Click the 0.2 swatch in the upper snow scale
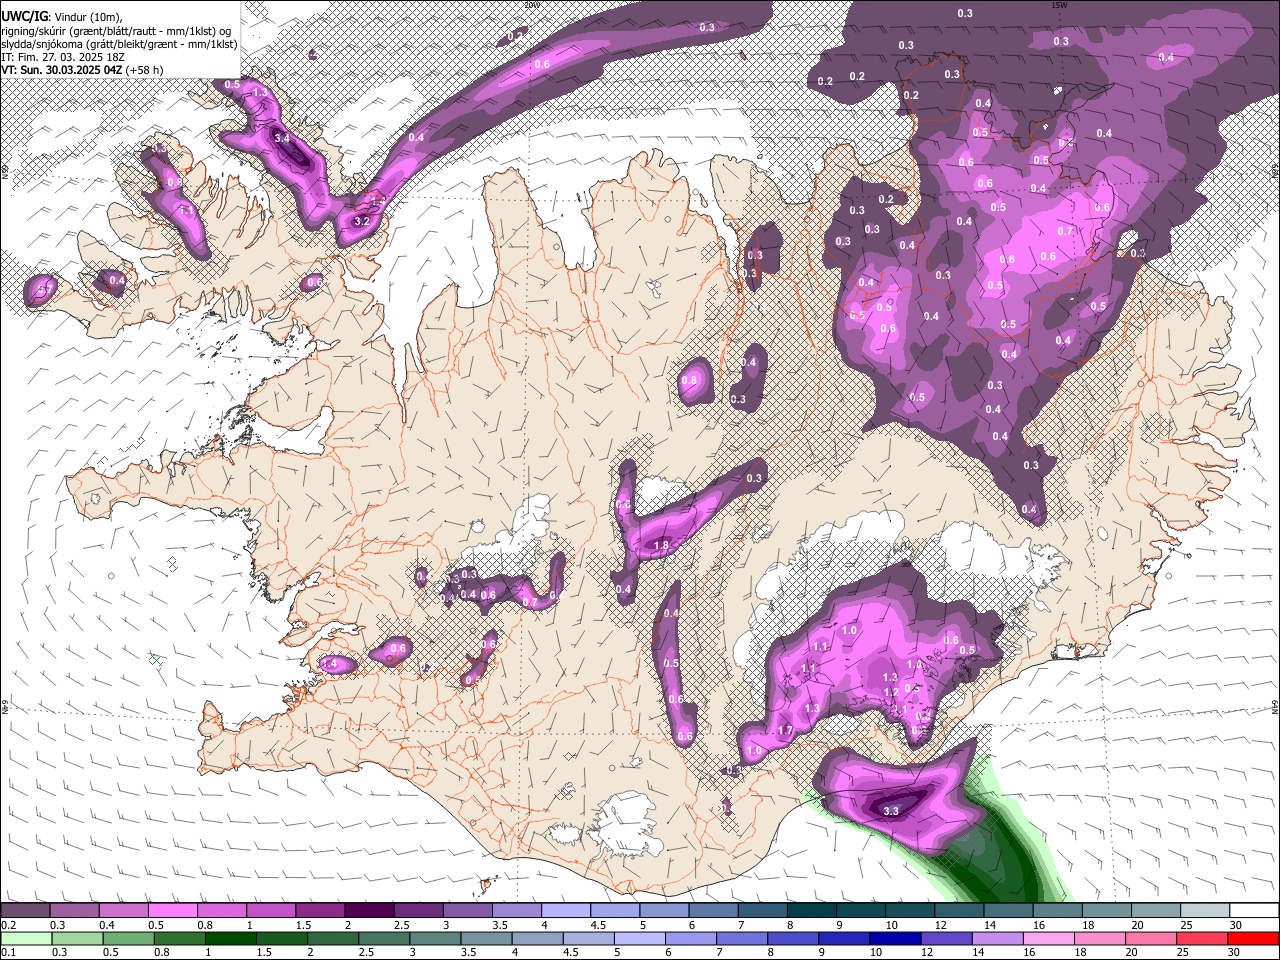This screenshot has width=1280, height=960. pyautogui.click(x=25, y=910)
